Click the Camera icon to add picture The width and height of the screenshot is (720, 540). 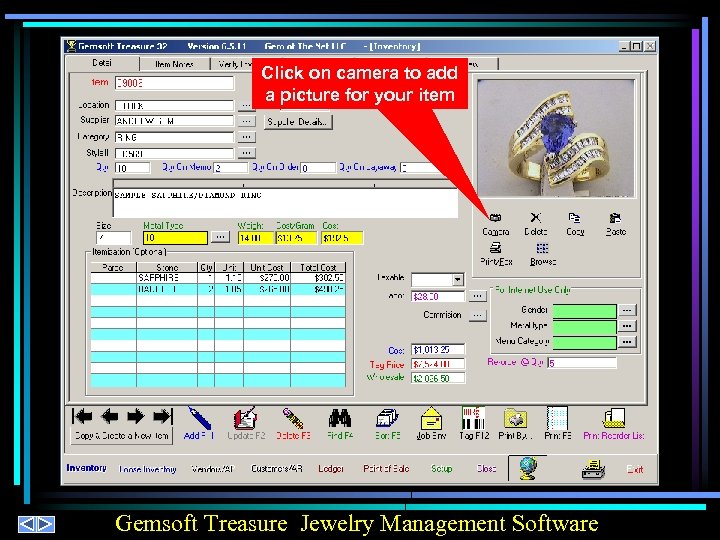(x=495, y=218)
